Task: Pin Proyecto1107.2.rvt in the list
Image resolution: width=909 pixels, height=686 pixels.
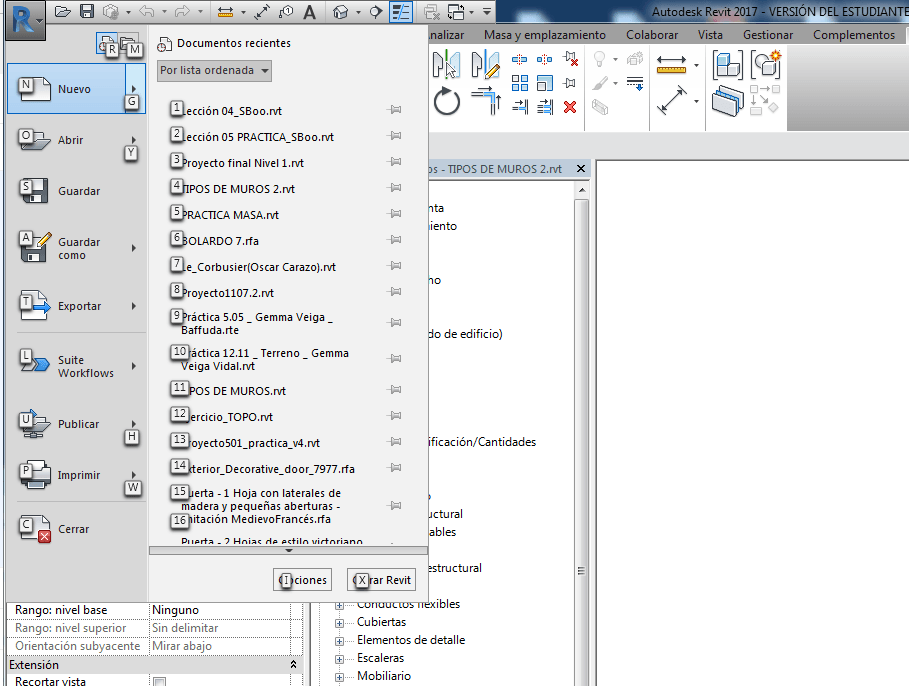Action: coord(394,292)
